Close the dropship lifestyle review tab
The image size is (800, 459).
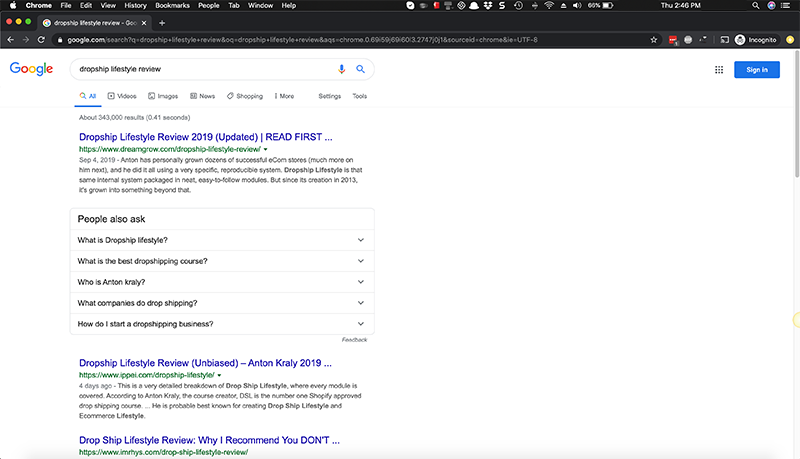144,23
